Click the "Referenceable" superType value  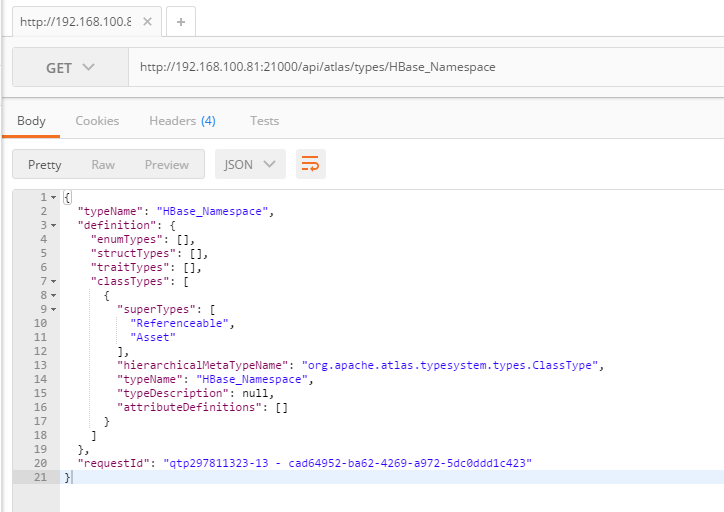[x=179, y=323]
